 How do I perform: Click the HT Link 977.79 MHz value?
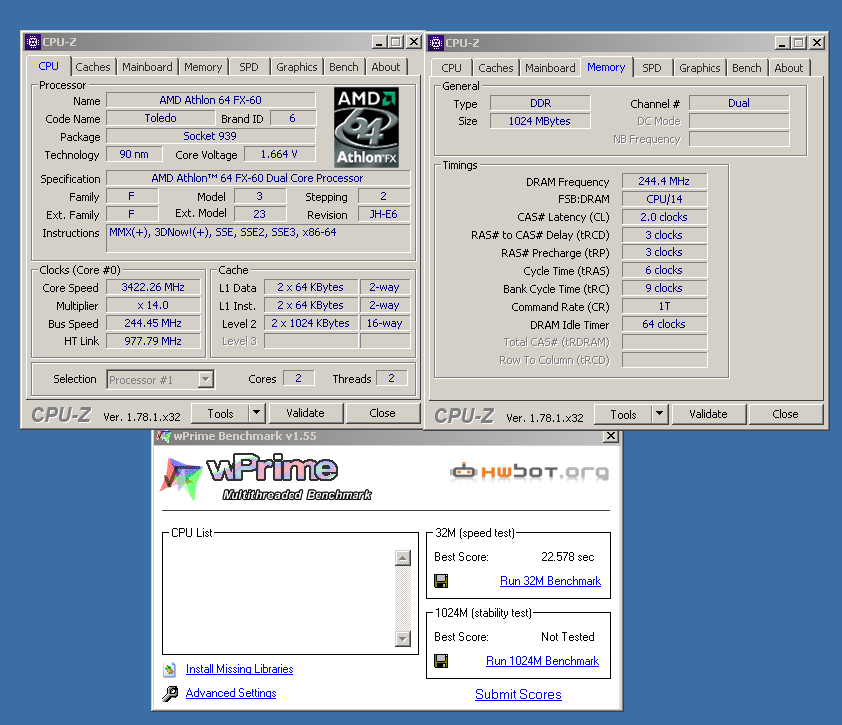coord(153,341)
